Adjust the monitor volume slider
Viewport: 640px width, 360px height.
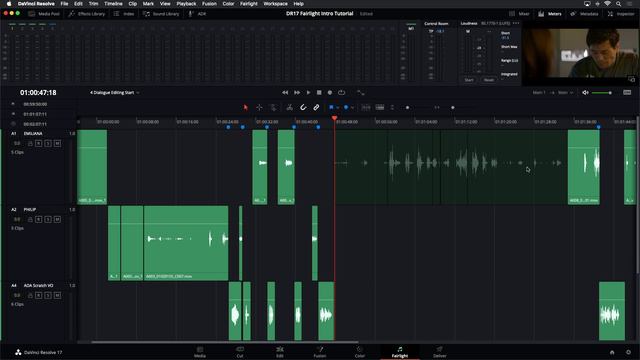602,93
